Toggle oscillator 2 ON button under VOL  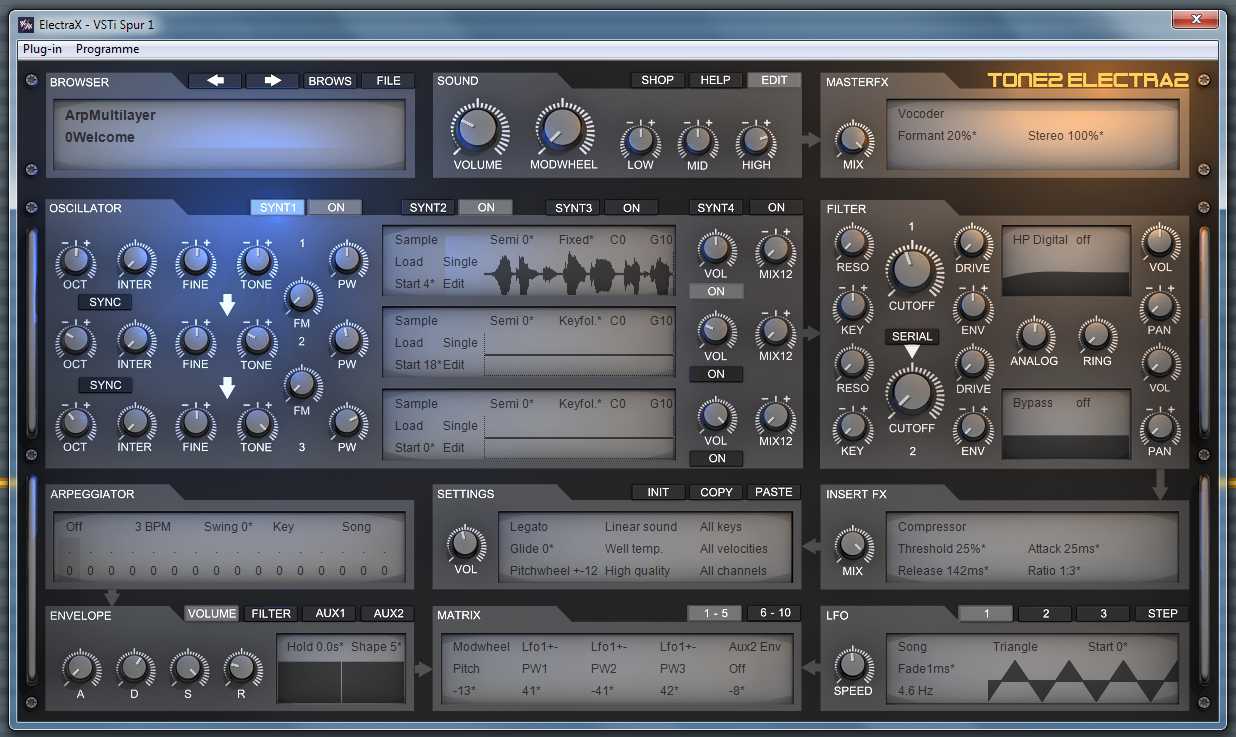pos(716,374)
